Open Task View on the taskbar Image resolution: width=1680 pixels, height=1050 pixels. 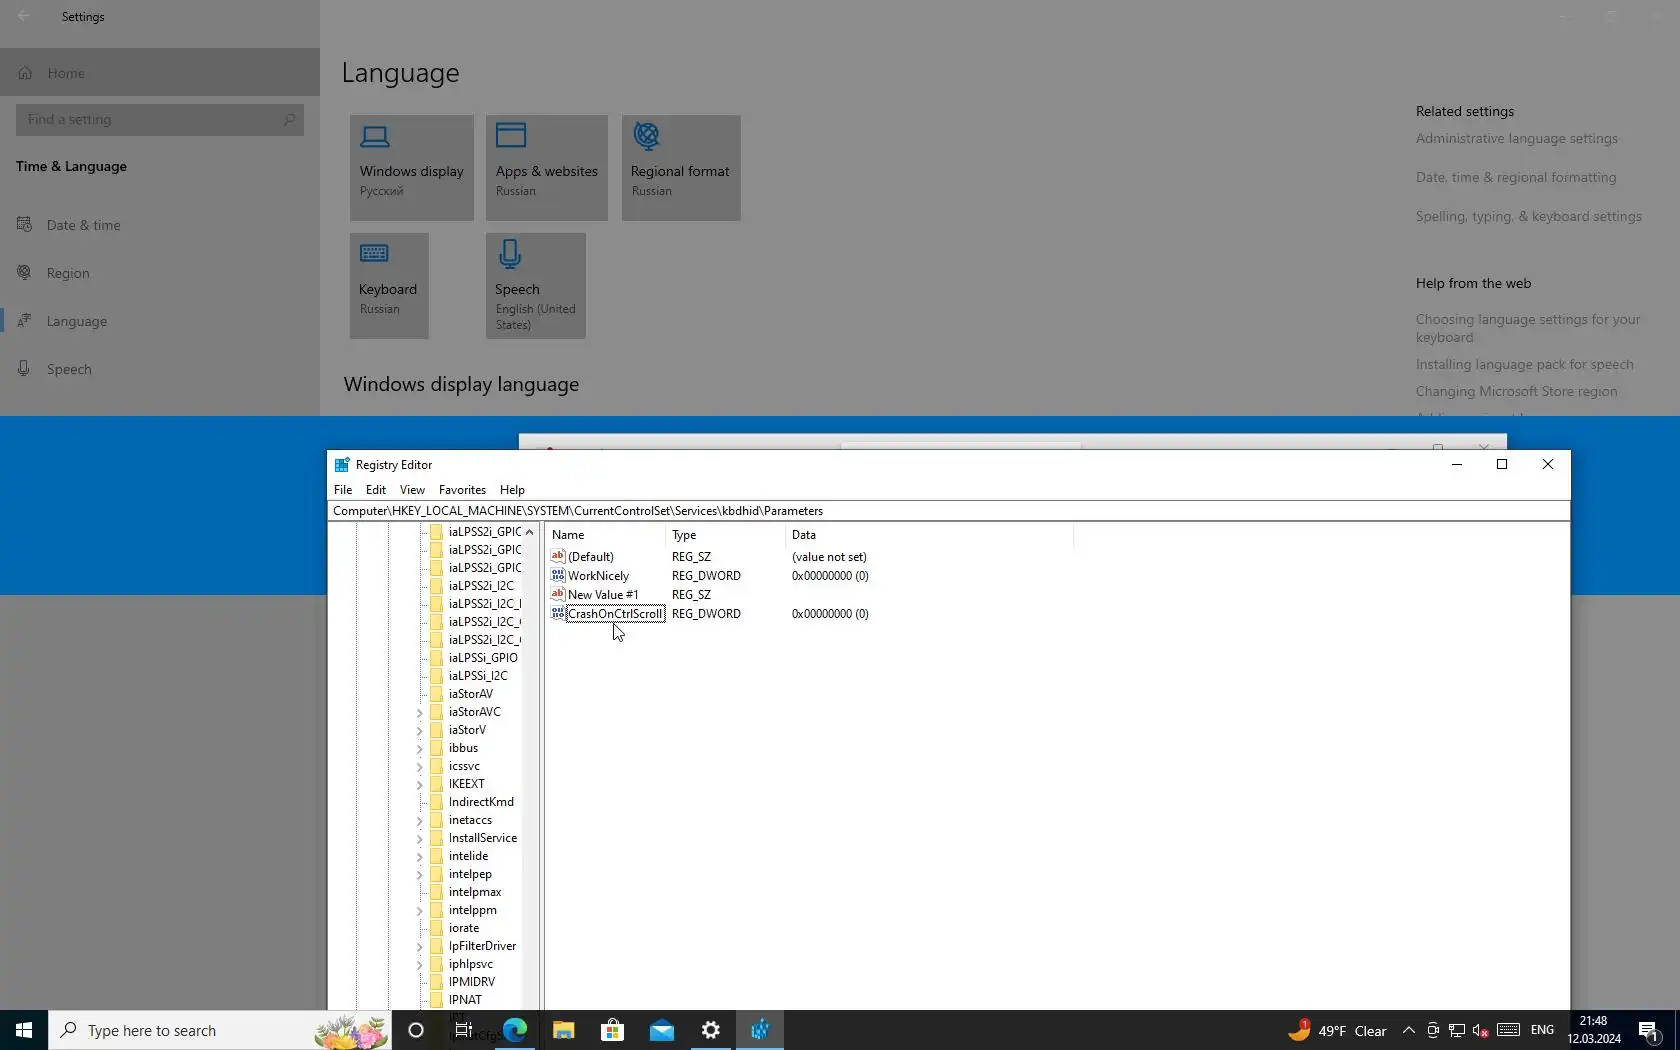pyautogui.click(x=464, y=1030)
